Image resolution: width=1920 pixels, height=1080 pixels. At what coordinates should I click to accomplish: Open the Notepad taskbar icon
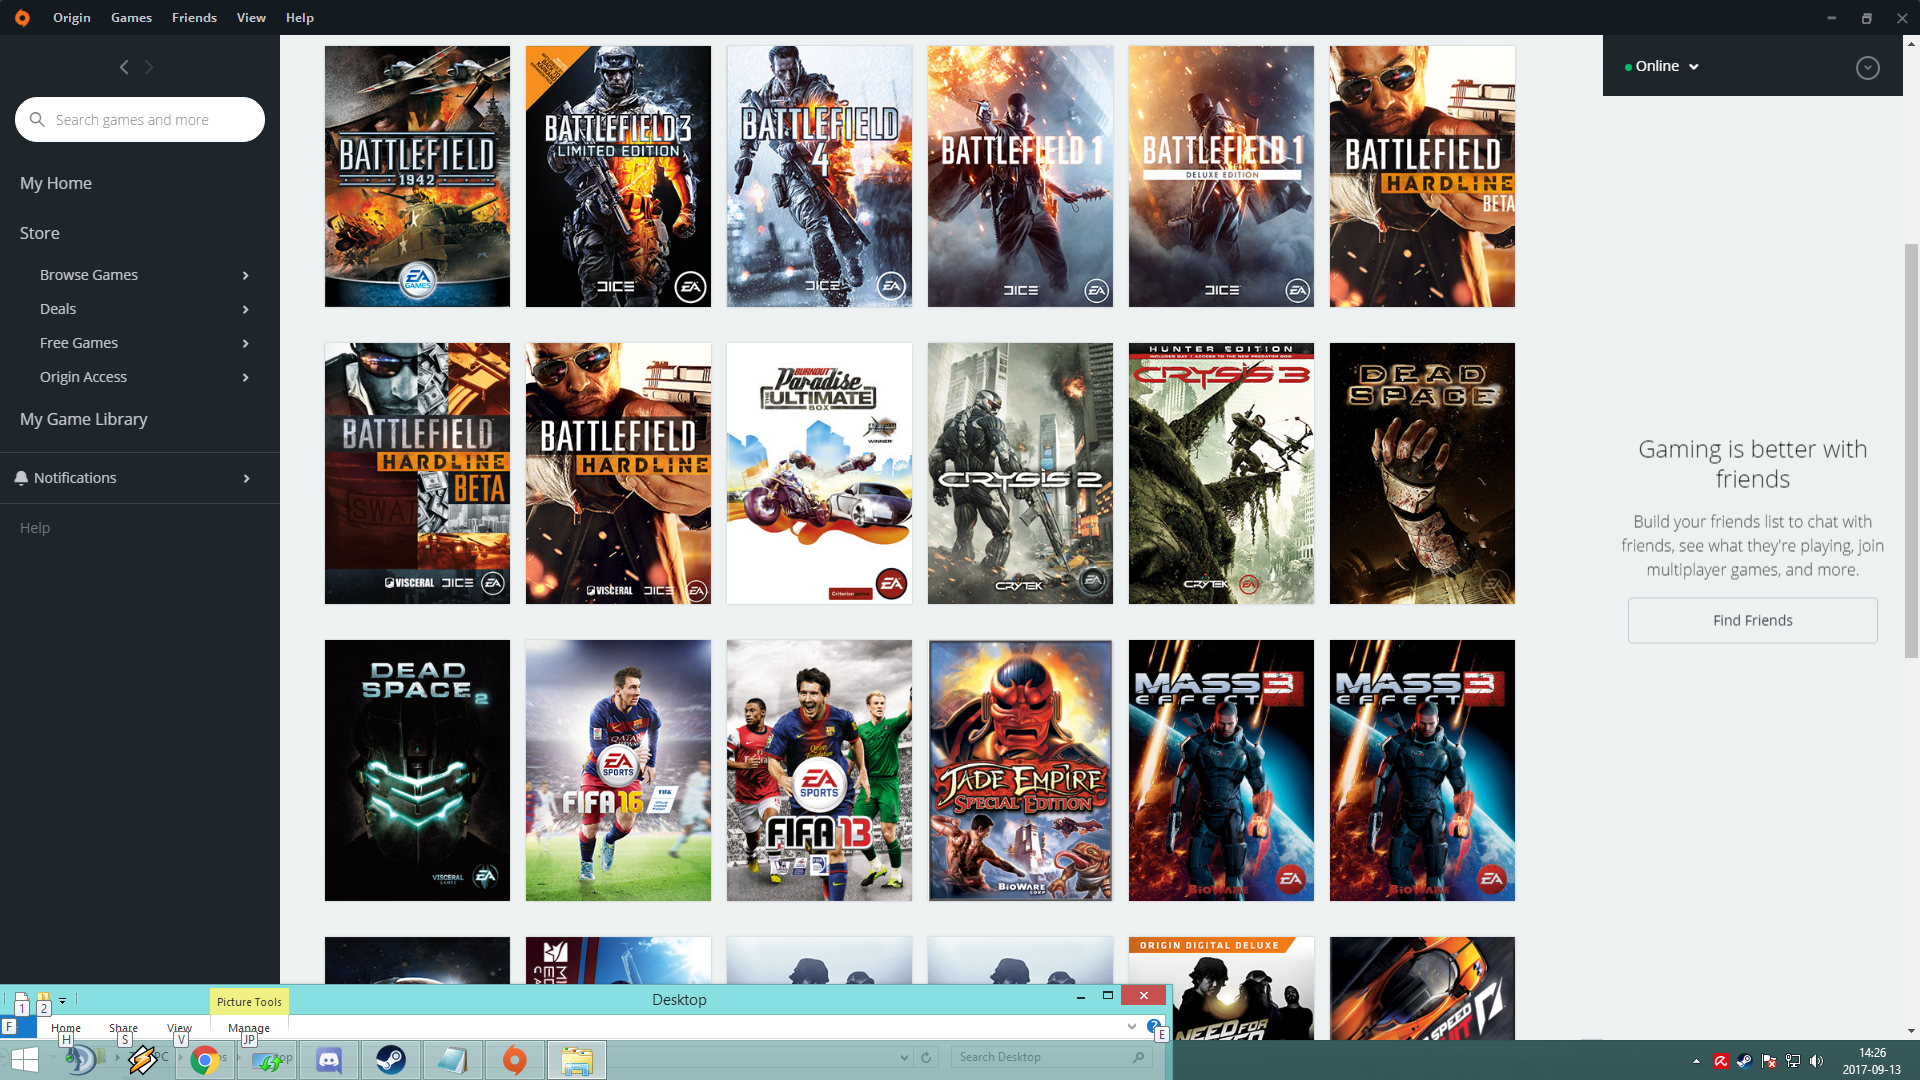[453, 1060]
